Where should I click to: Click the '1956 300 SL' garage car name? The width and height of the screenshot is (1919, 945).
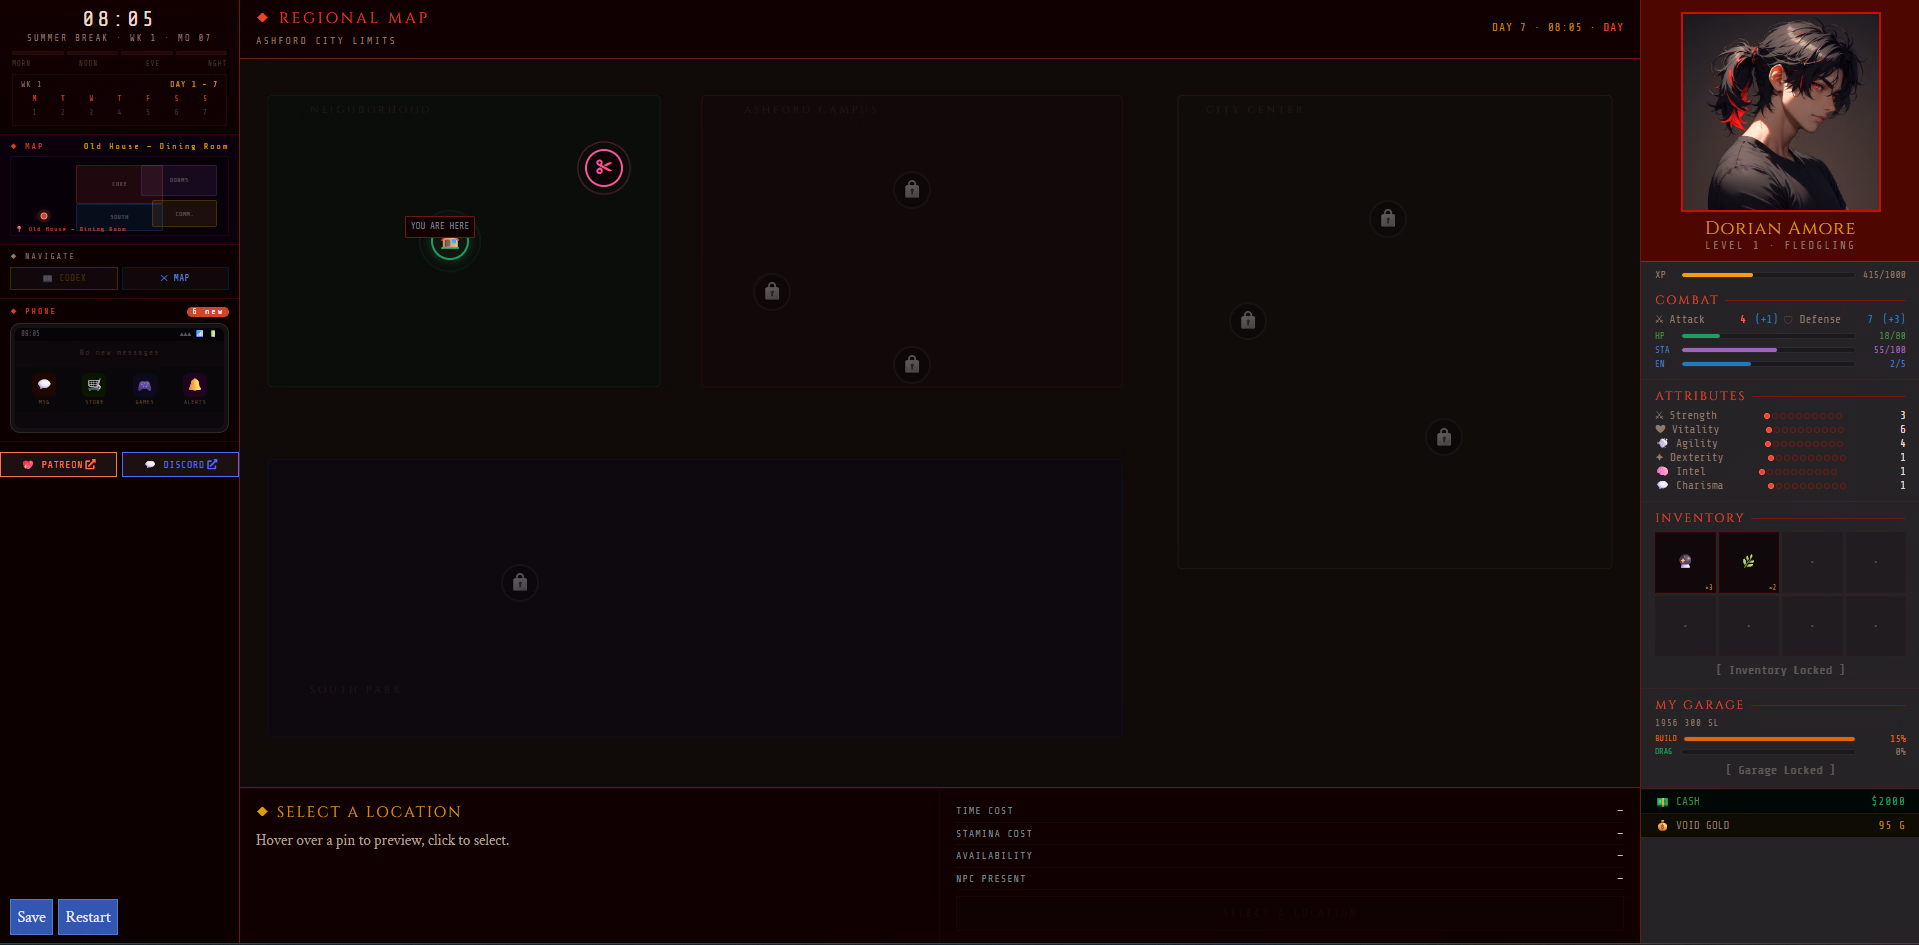coord(1686,723)
